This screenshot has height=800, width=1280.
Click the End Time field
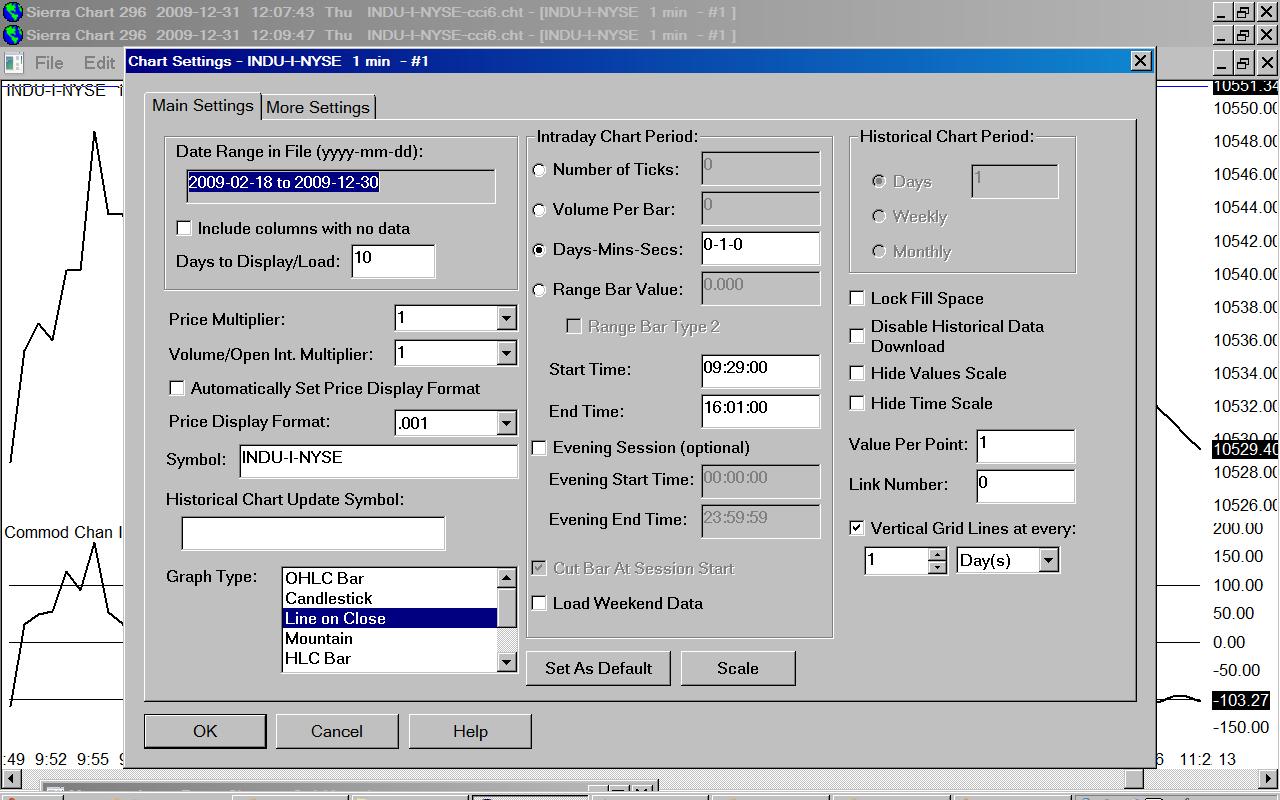761,411
